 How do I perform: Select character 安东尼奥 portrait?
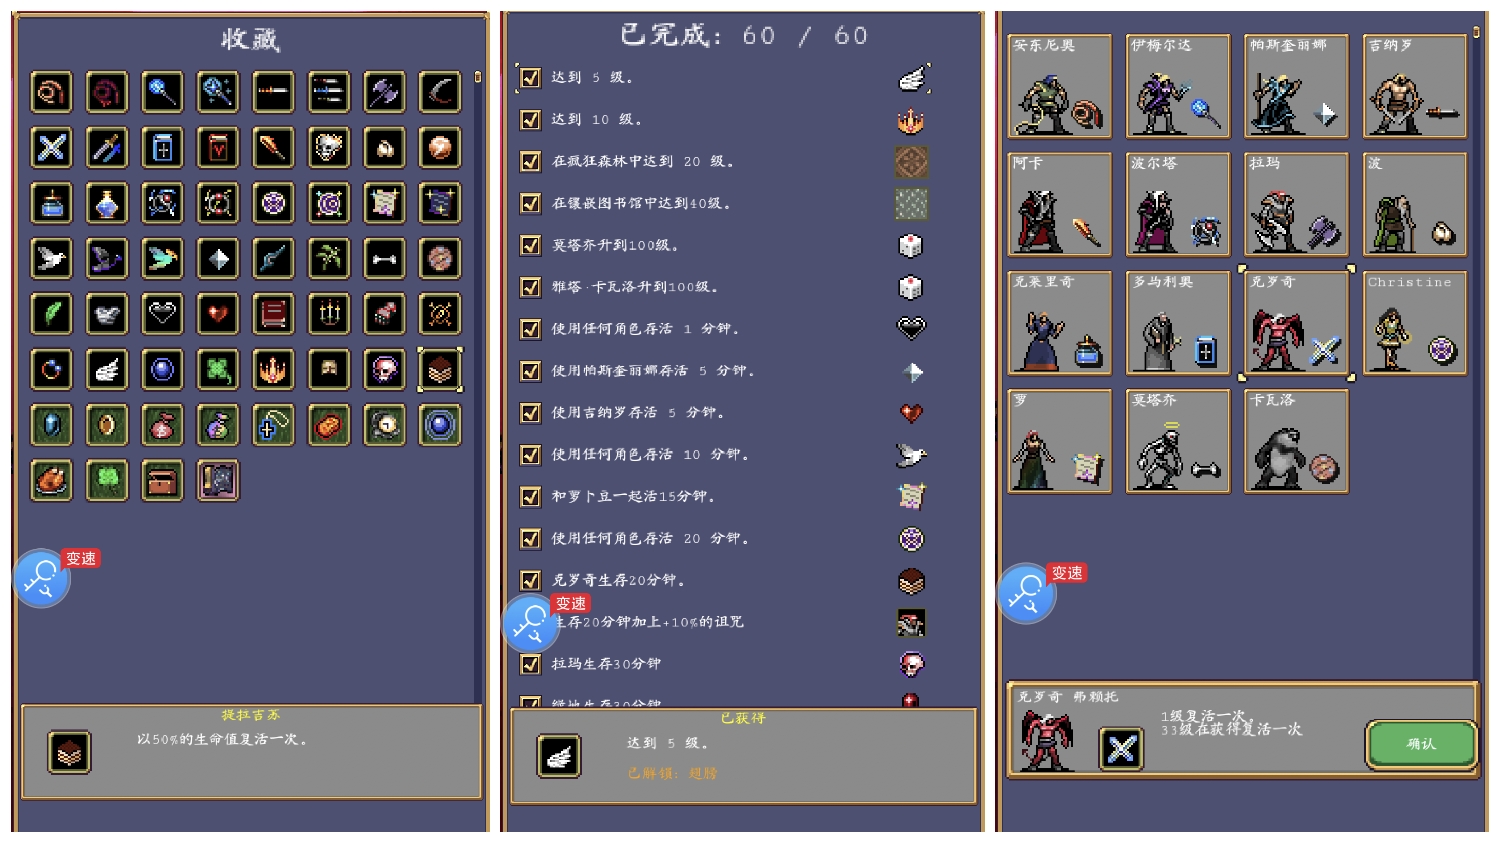1060,86
